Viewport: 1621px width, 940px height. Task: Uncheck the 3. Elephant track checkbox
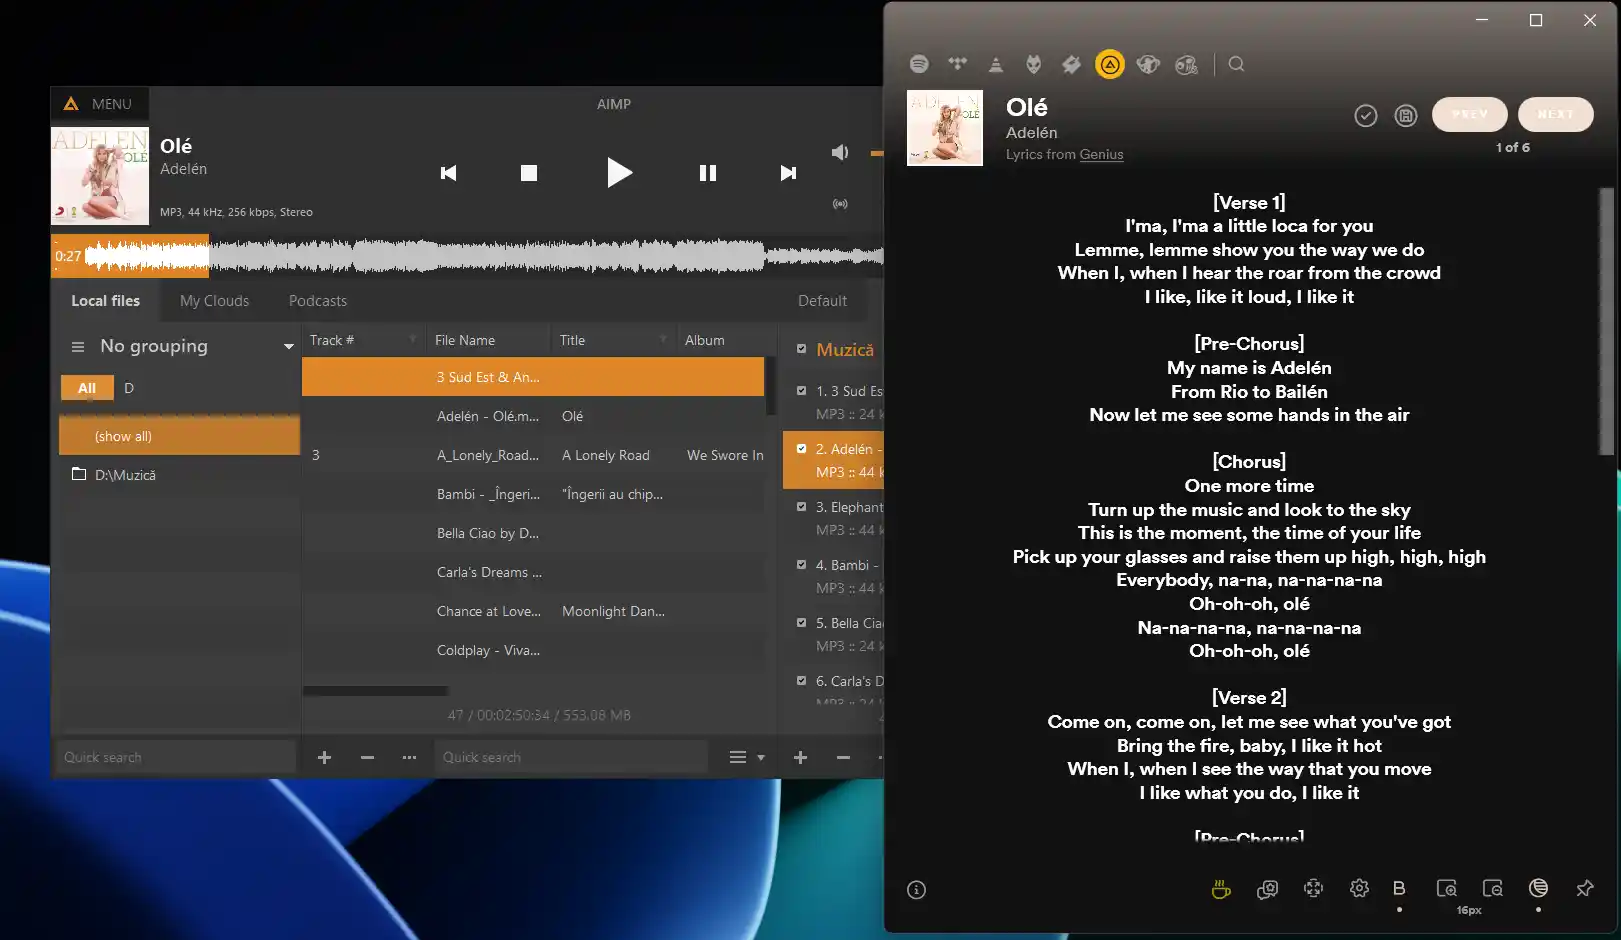801,506
